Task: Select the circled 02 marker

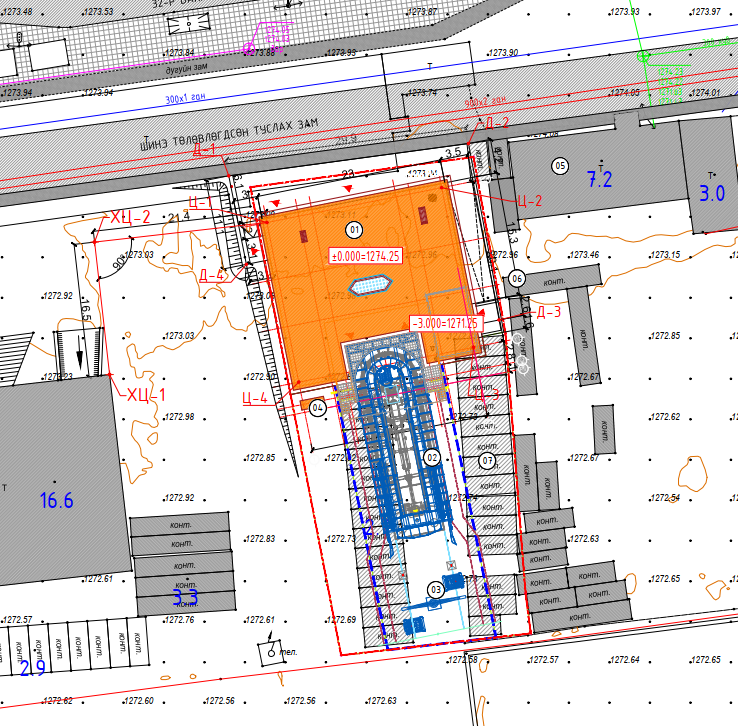Action: point(432,457)
